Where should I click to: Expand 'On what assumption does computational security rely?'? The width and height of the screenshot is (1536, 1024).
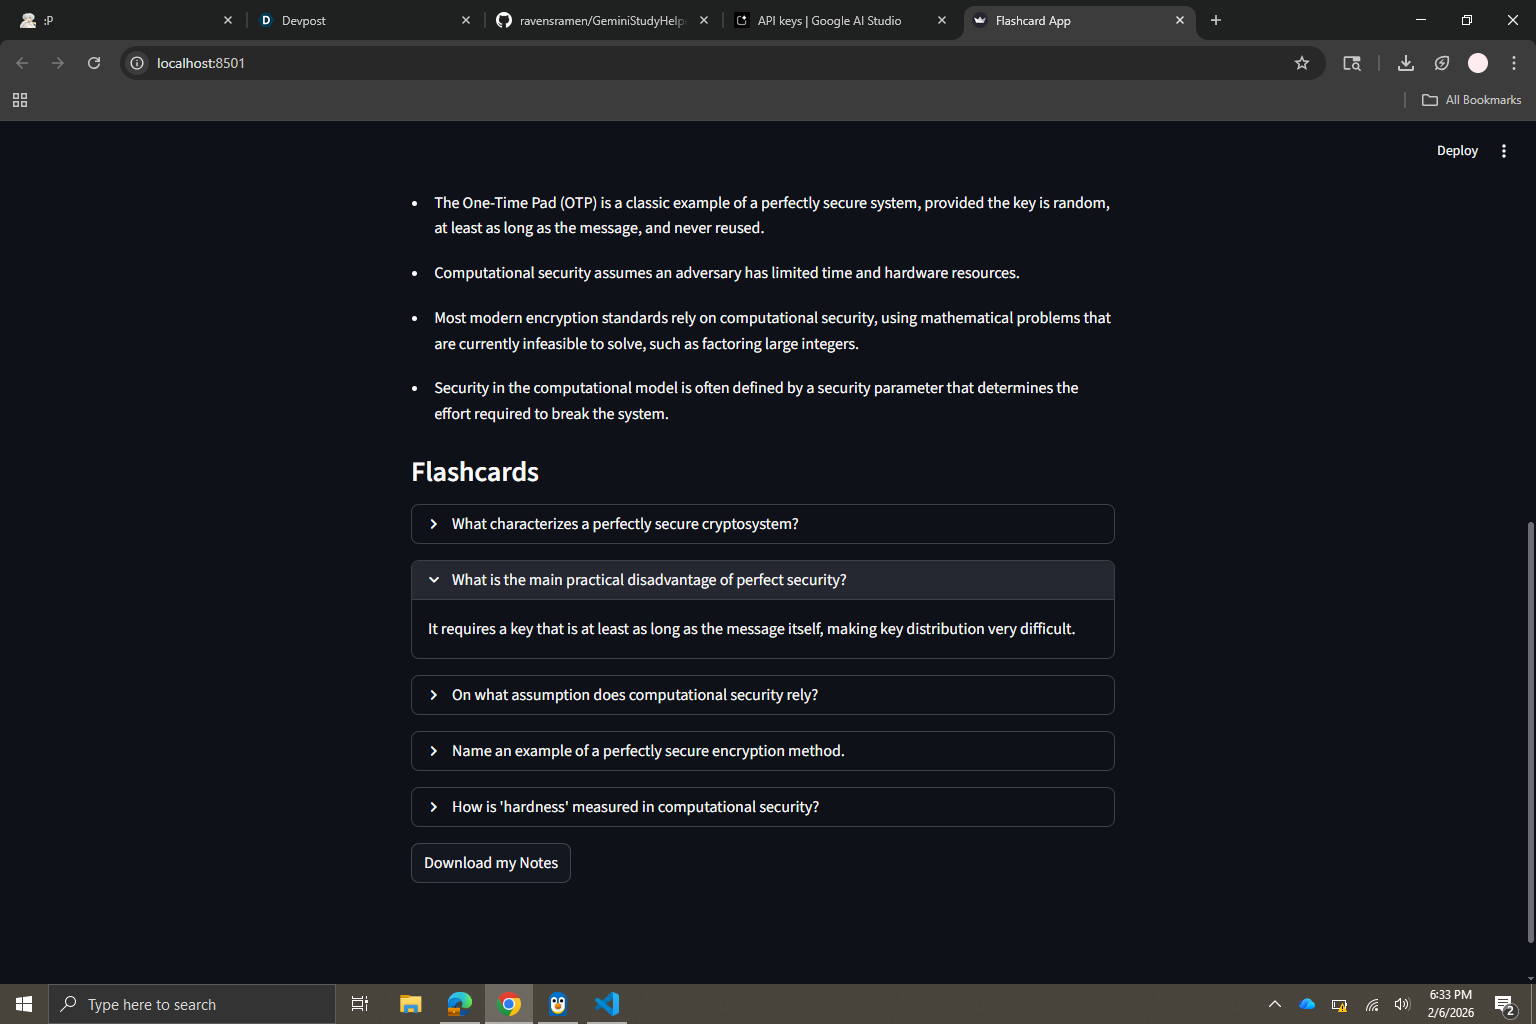[x=763, y=695]
